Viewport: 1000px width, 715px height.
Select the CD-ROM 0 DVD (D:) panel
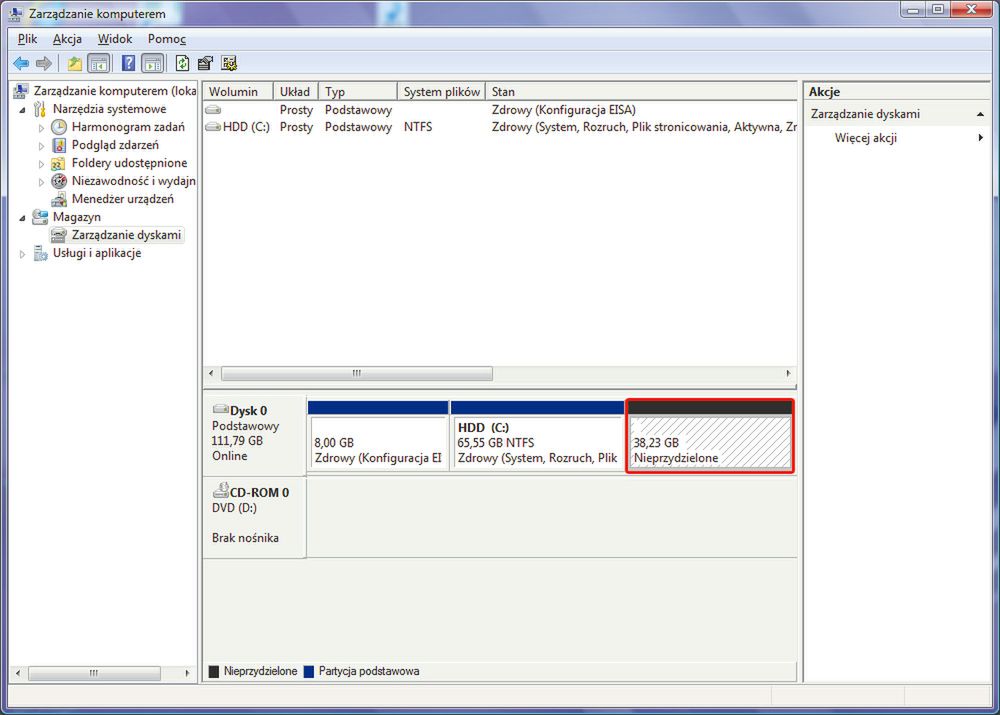tap(254, 517)
